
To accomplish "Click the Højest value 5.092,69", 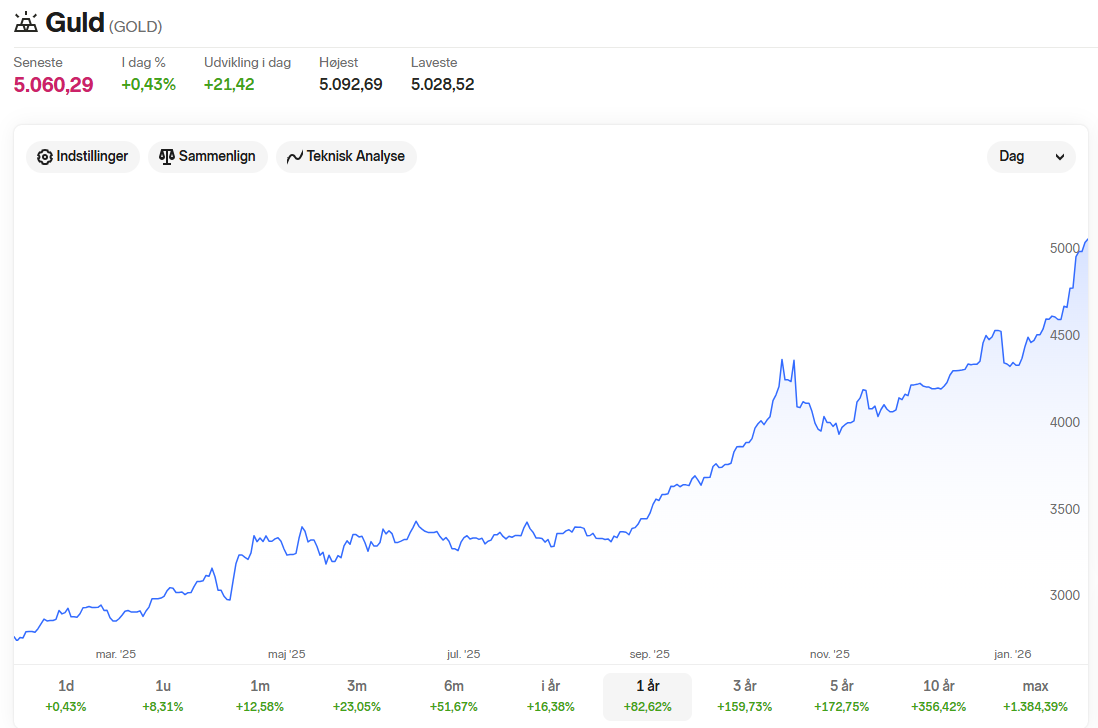I will pyautogui.click(x=351, y=85).
